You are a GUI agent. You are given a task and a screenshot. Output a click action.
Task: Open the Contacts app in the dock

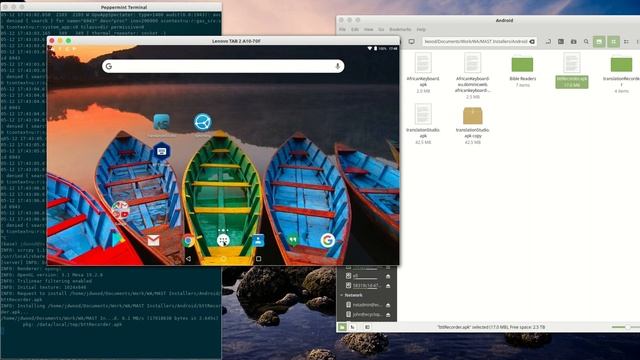tap(258, 240)
